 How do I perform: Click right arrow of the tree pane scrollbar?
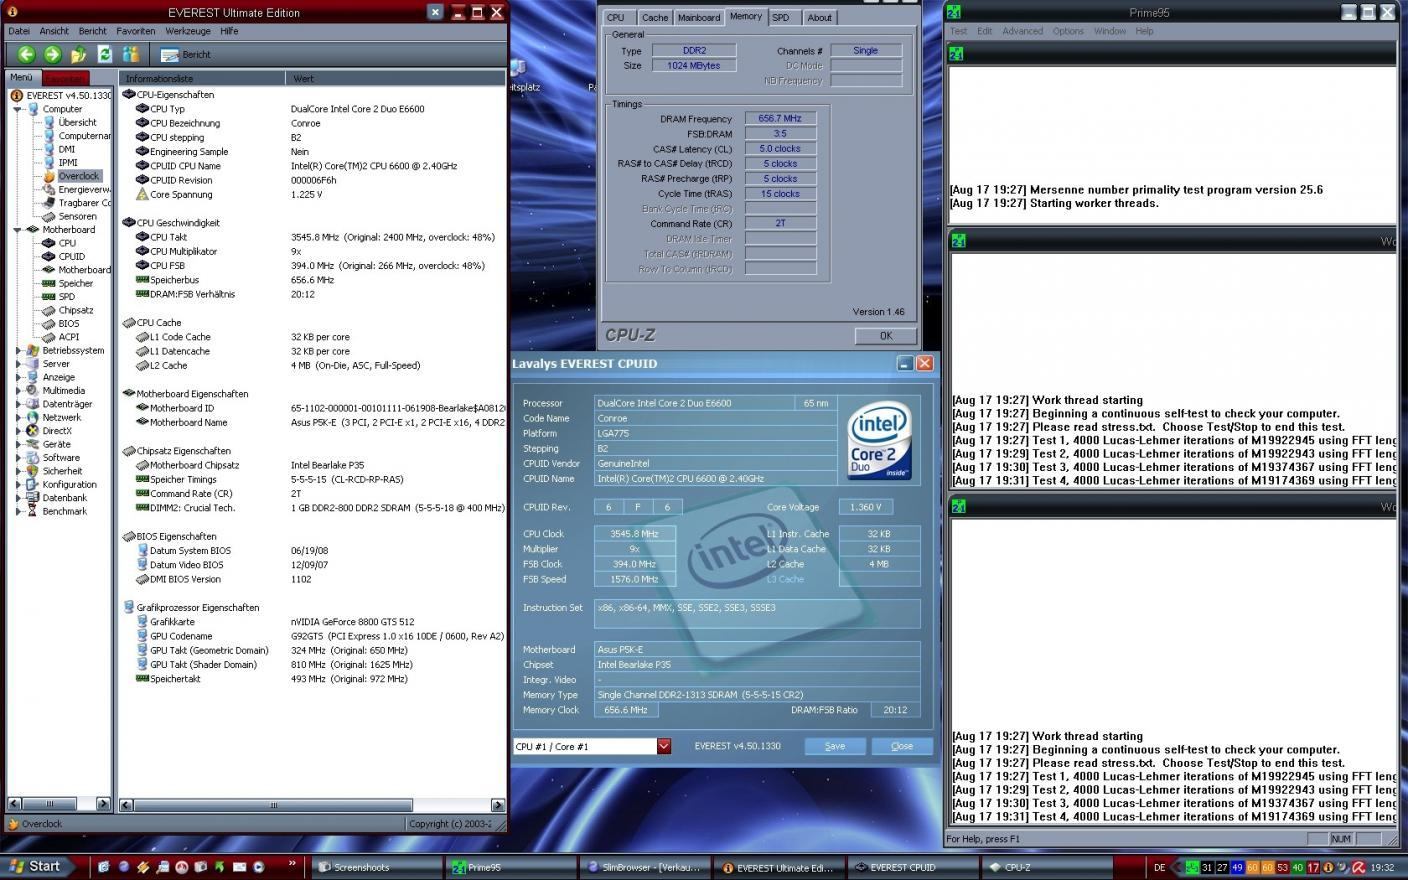point(103,803)
